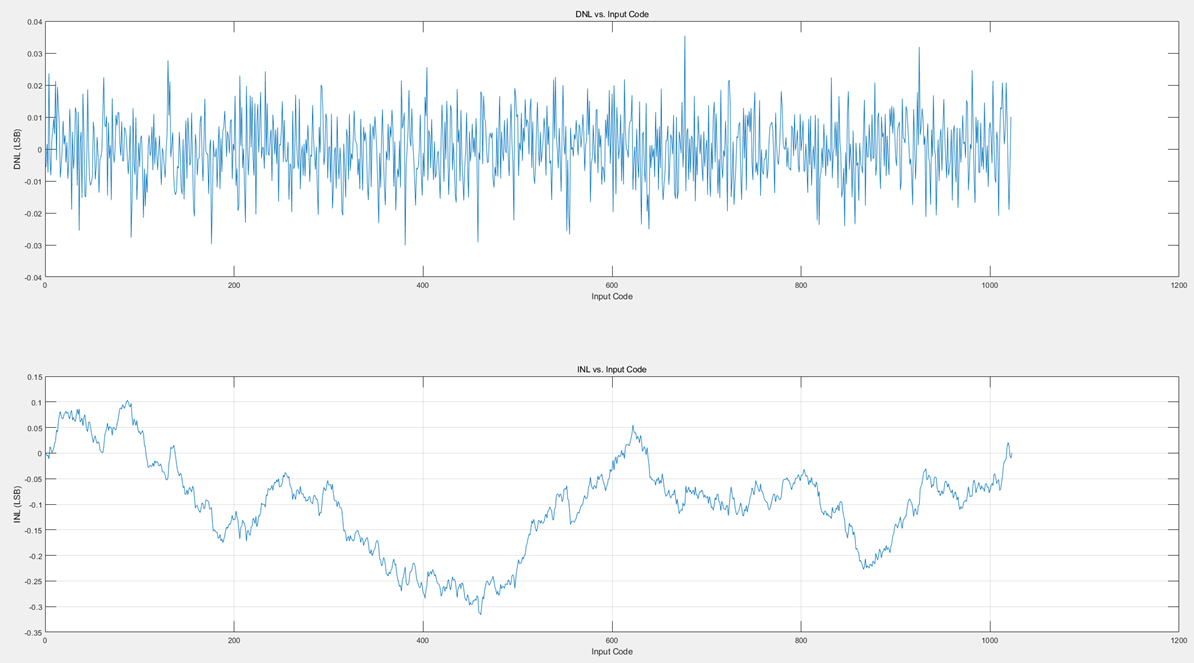
Task: Click the -0.04 tick label on the DNL axis
Action: [34, 277]
